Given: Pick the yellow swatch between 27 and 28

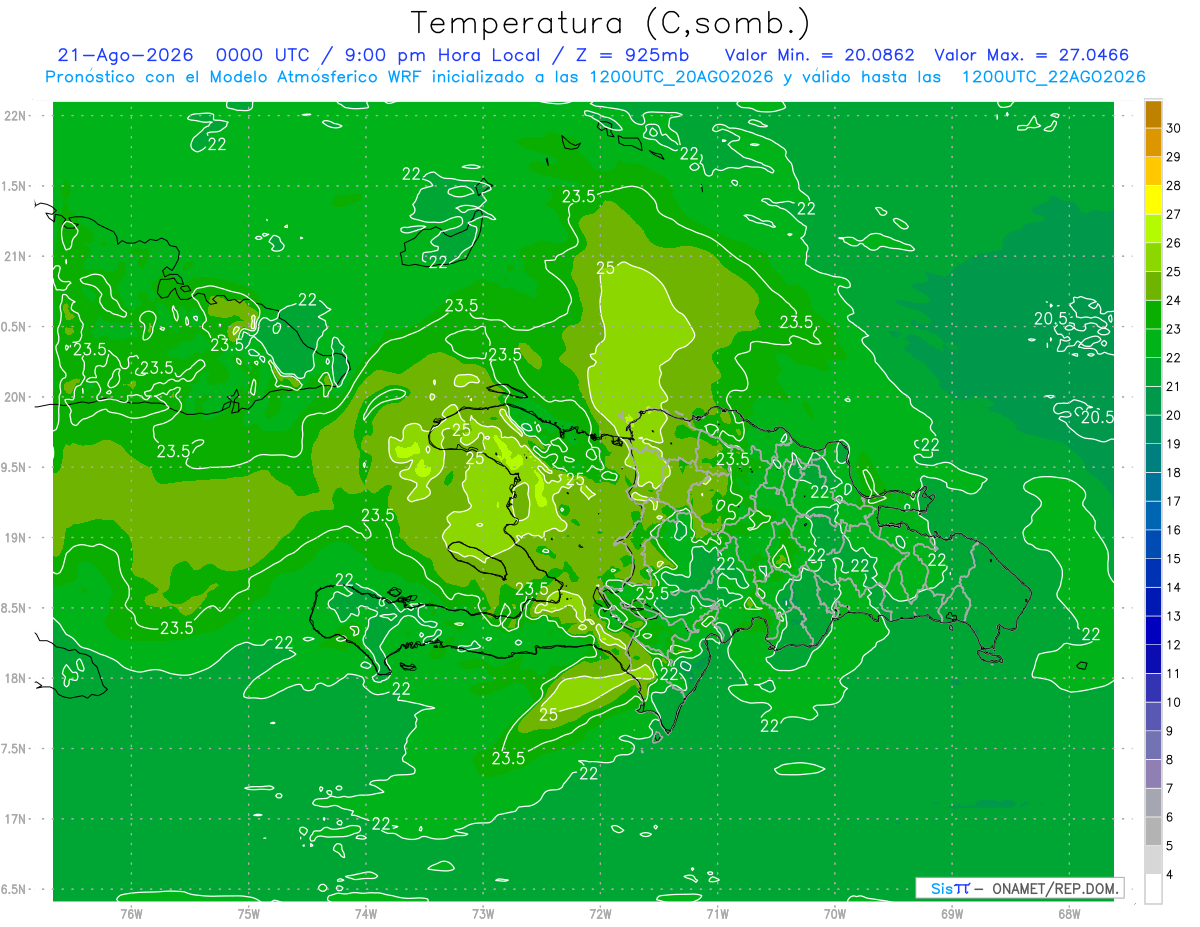Looking at the screenshot, I should 1153,200.
